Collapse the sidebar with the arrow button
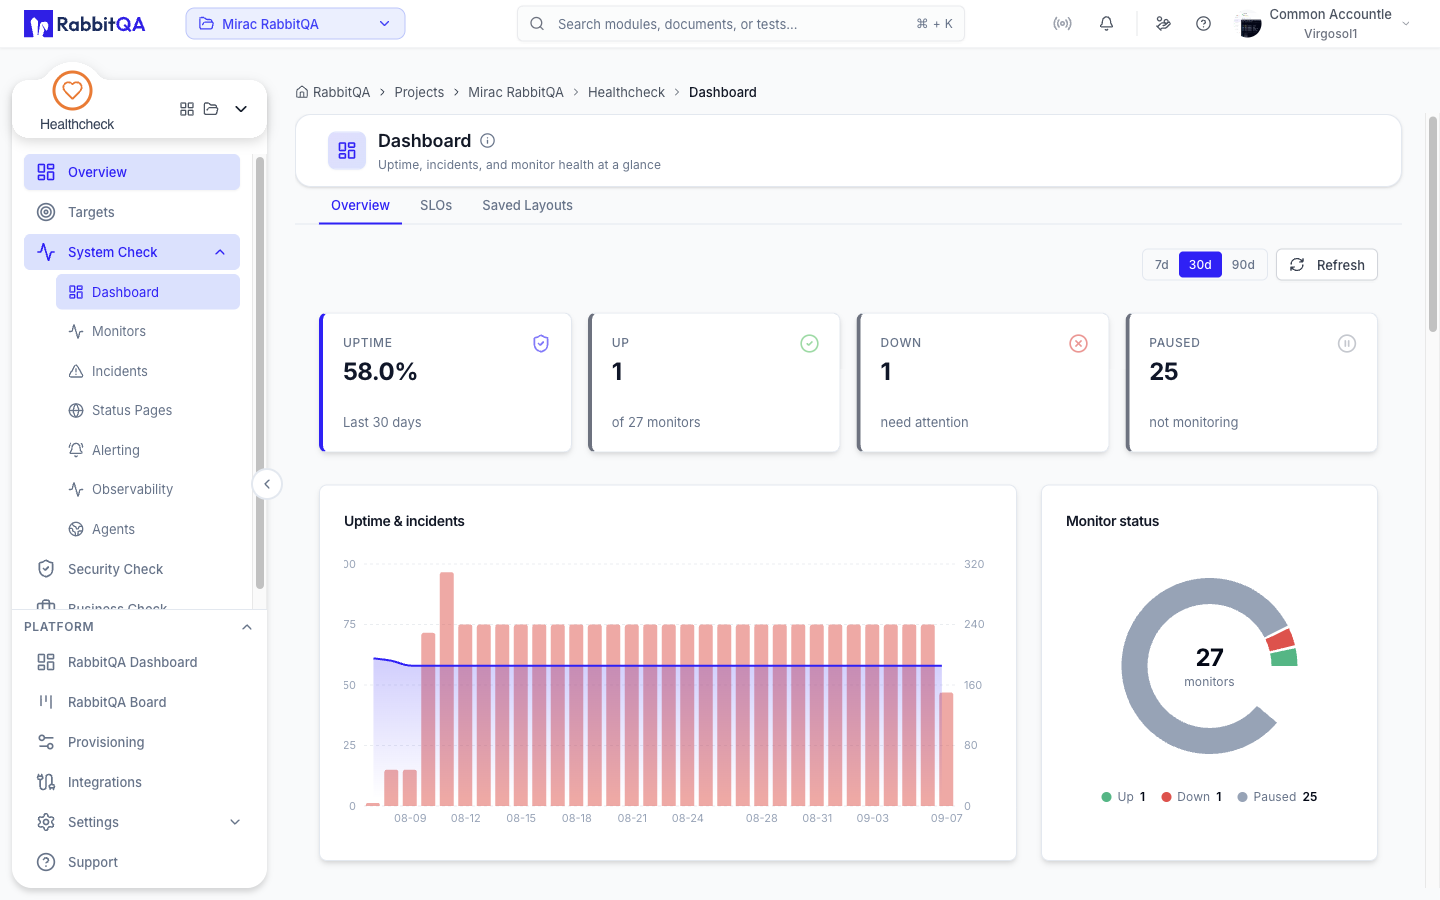 click(x=267, y=484)
